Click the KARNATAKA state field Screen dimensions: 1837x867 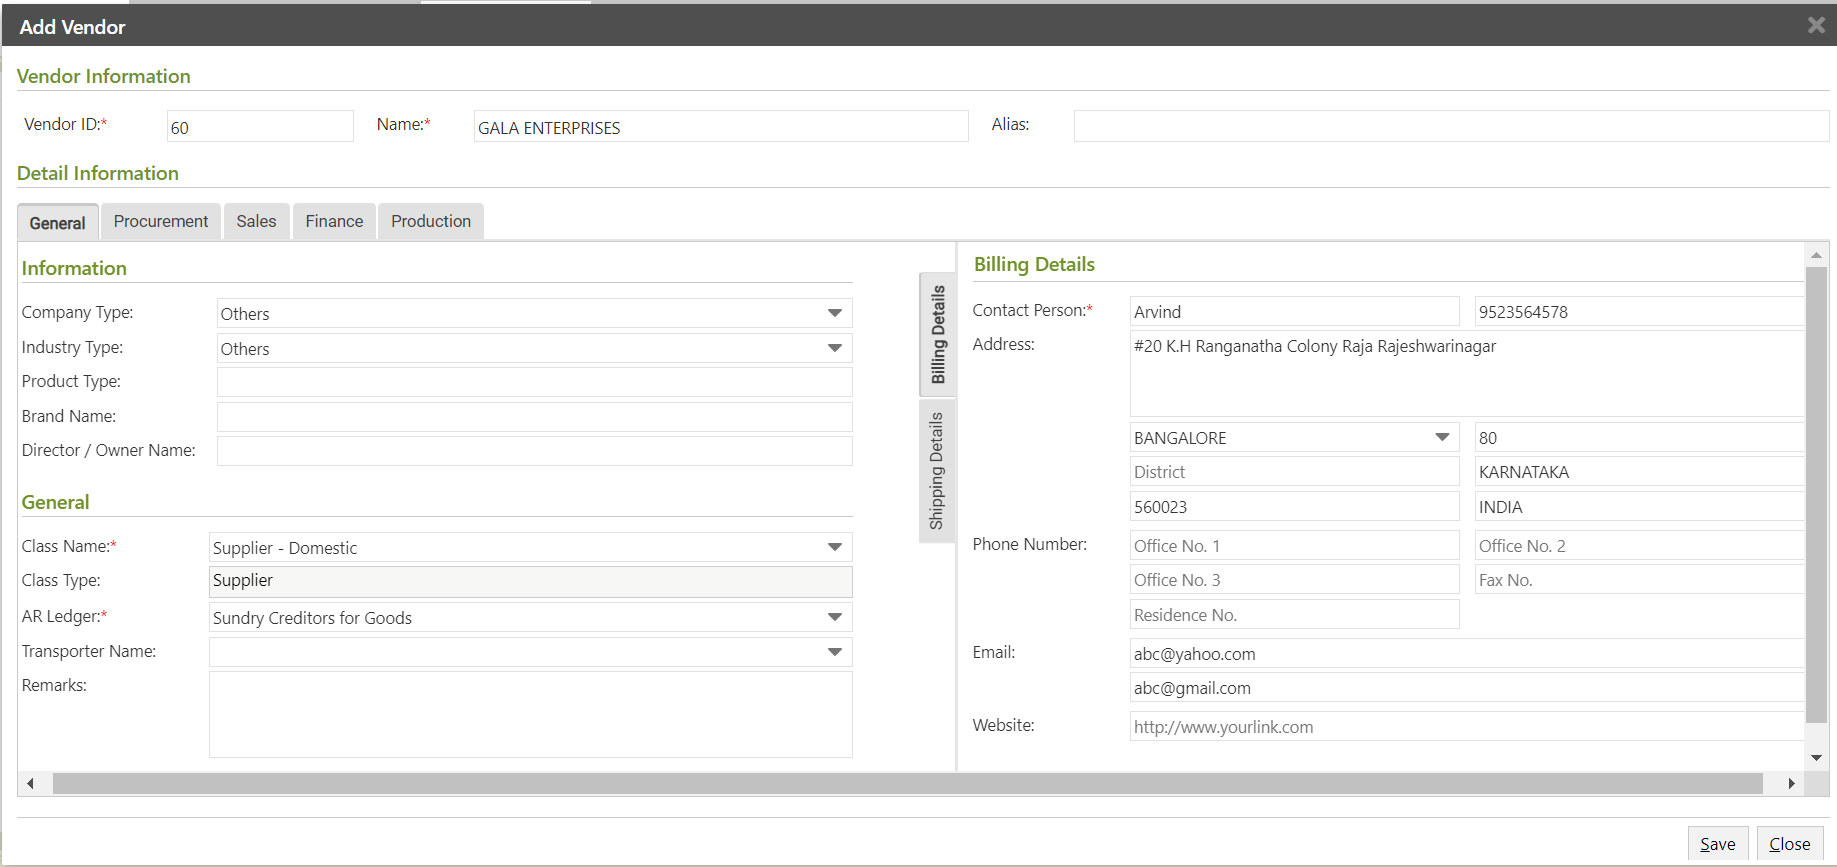1639,472
